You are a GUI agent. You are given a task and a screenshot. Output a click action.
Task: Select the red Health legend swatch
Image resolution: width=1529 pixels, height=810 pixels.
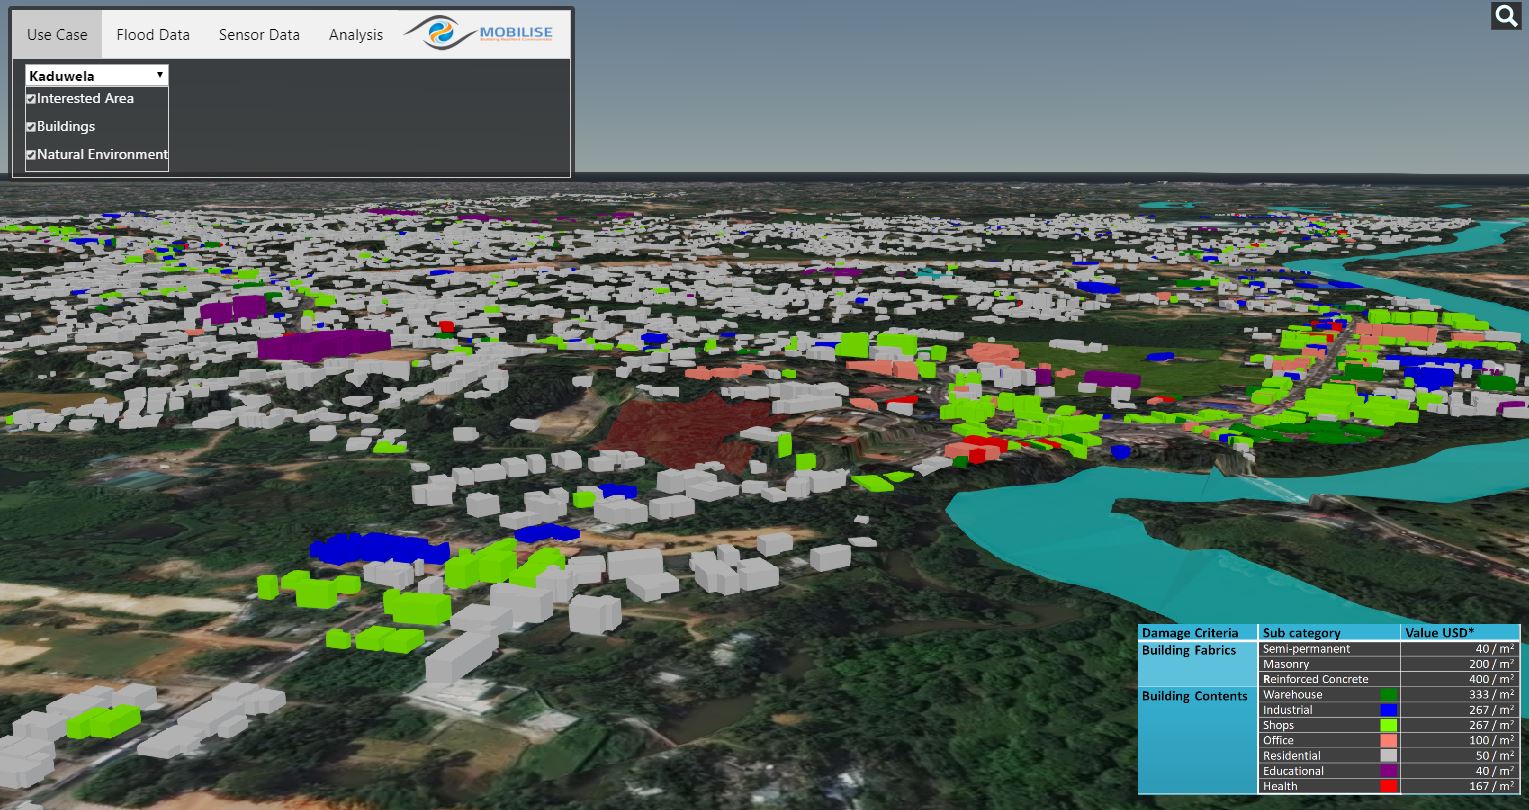coord(1388,786)
